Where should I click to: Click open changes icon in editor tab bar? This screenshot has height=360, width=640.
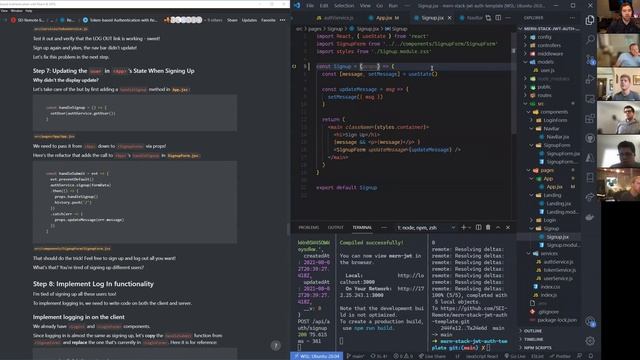489,18
